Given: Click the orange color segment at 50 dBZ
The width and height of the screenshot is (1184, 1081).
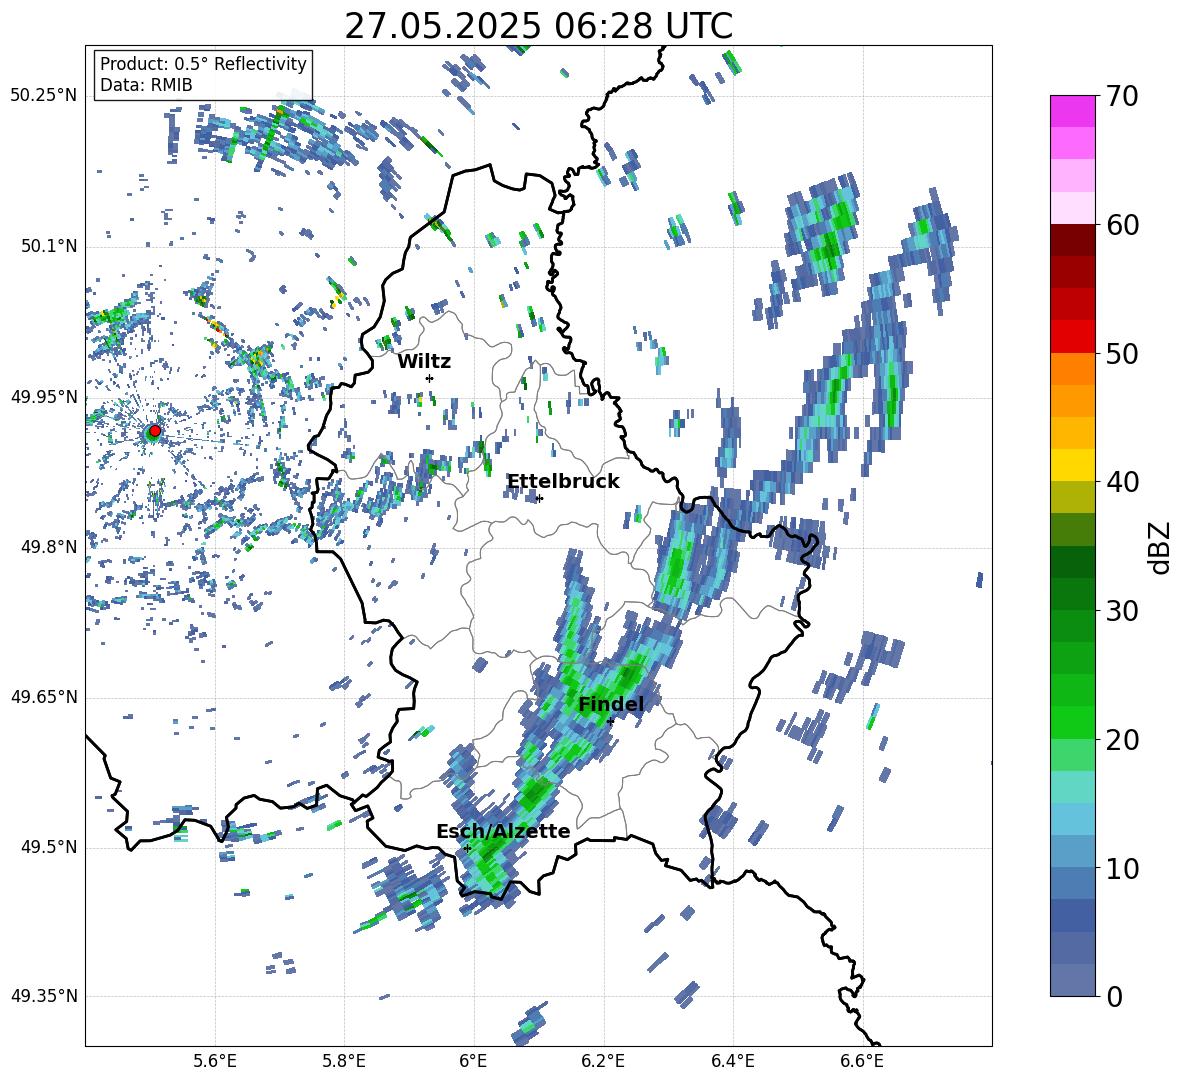Looking at the screenshot, I should coord(1072,369).
